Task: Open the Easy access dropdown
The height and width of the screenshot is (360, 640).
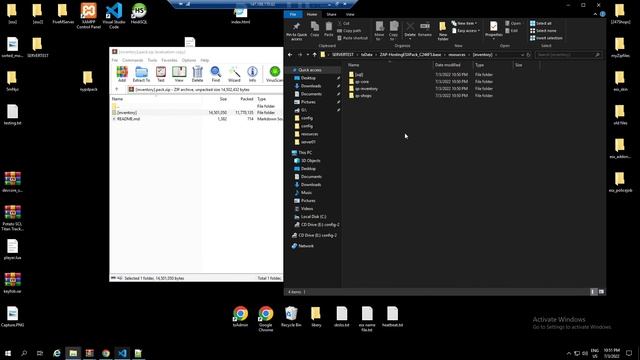Action: [466, 31]
